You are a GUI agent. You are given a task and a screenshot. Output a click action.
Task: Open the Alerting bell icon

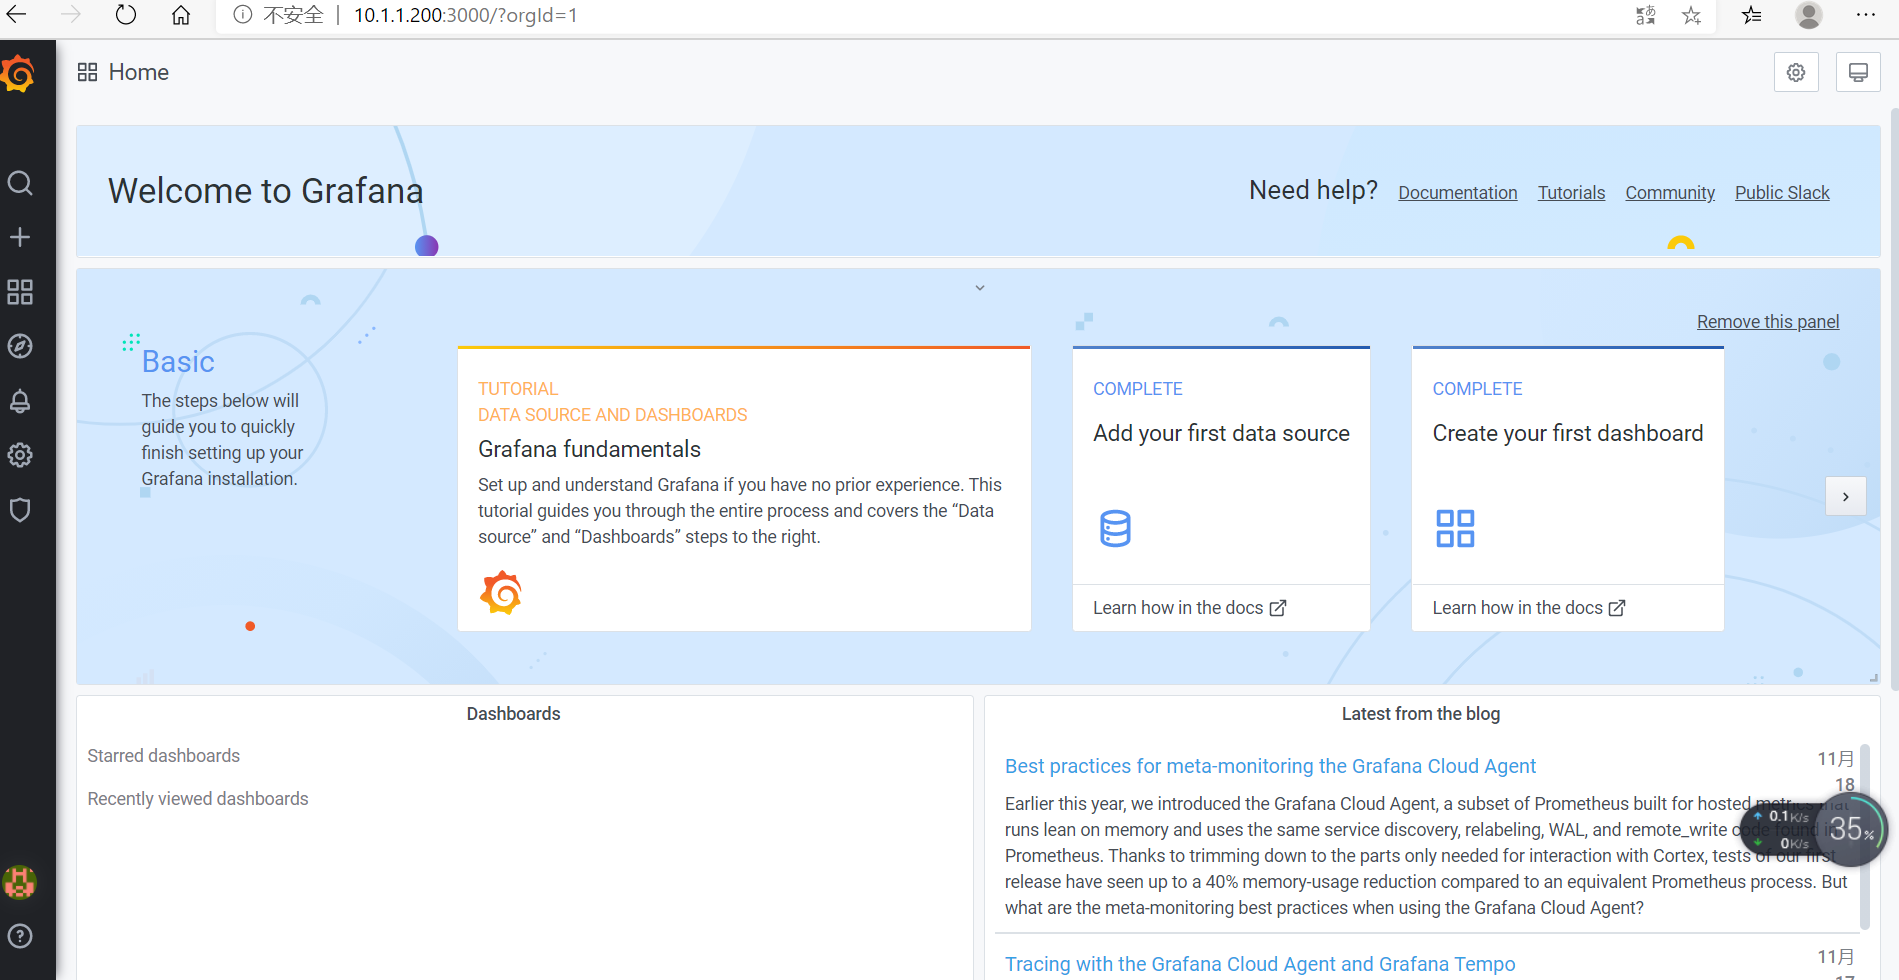point(20,401)
